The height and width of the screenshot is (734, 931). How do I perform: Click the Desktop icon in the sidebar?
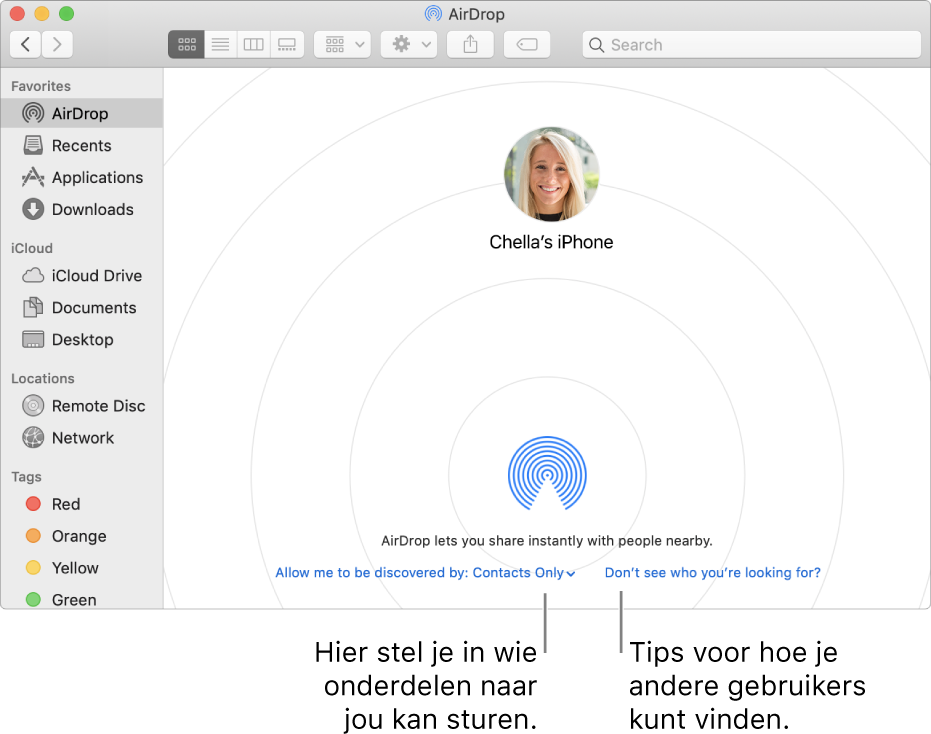(x=33, y=339)
